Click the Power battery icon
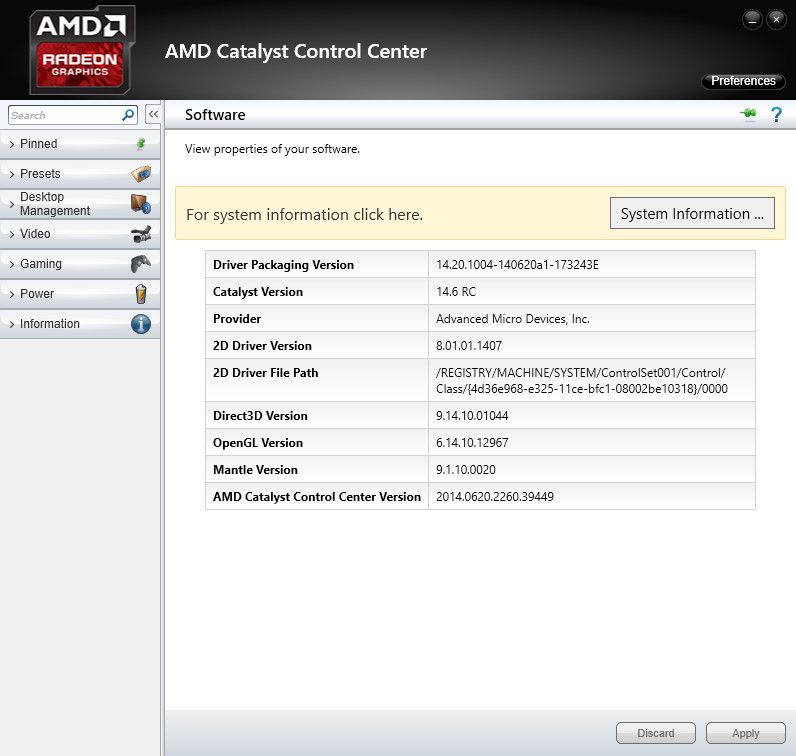This screenshot has width=796, height=756. [141, 294]
